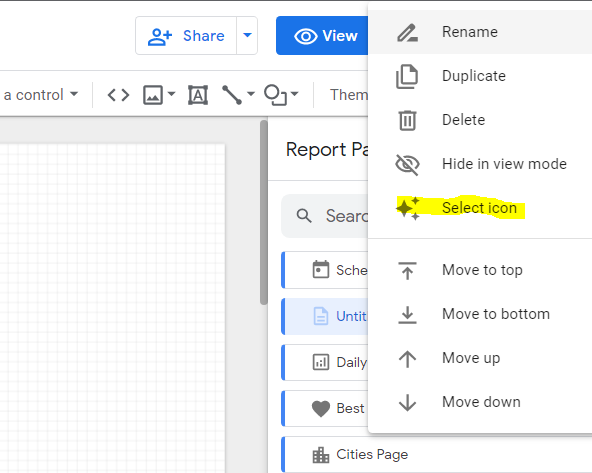Select the Untitled page in the list
Viewport: 592px width, 473px height.
[x=325, y=316]
